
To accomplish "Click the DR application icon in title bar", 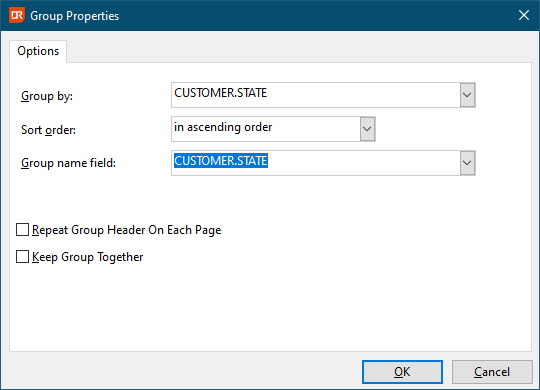I will pos(17,16).
